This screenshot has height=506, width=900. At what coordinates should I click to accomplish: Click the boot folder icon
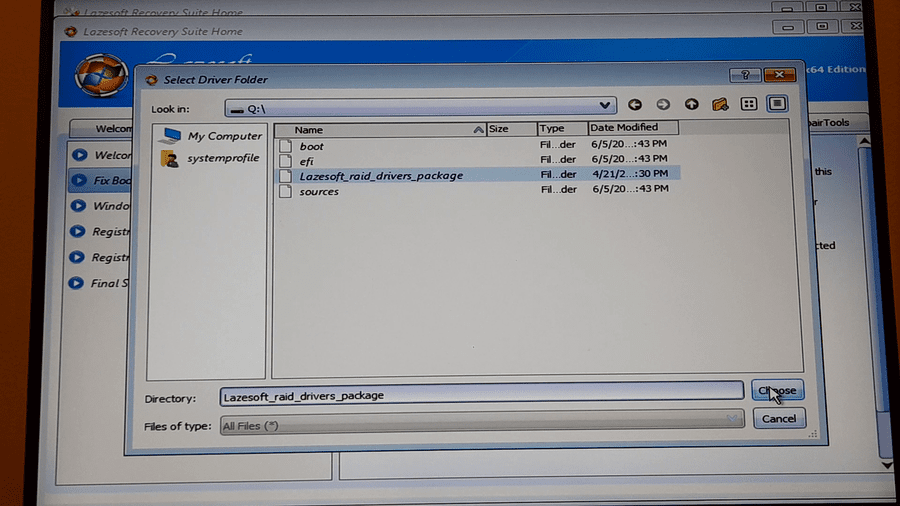click(x=285, y=146)
